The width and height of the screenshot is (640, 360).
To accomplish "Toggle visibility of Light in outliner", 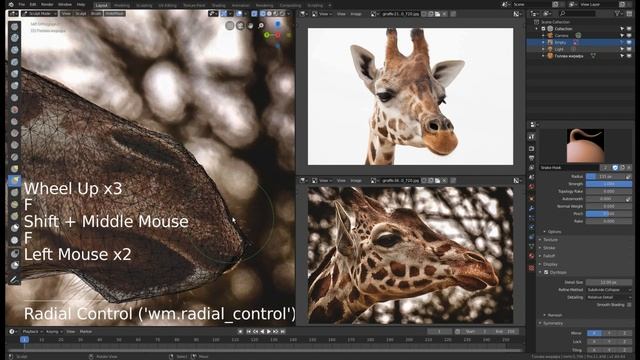I will pos(629,49).
